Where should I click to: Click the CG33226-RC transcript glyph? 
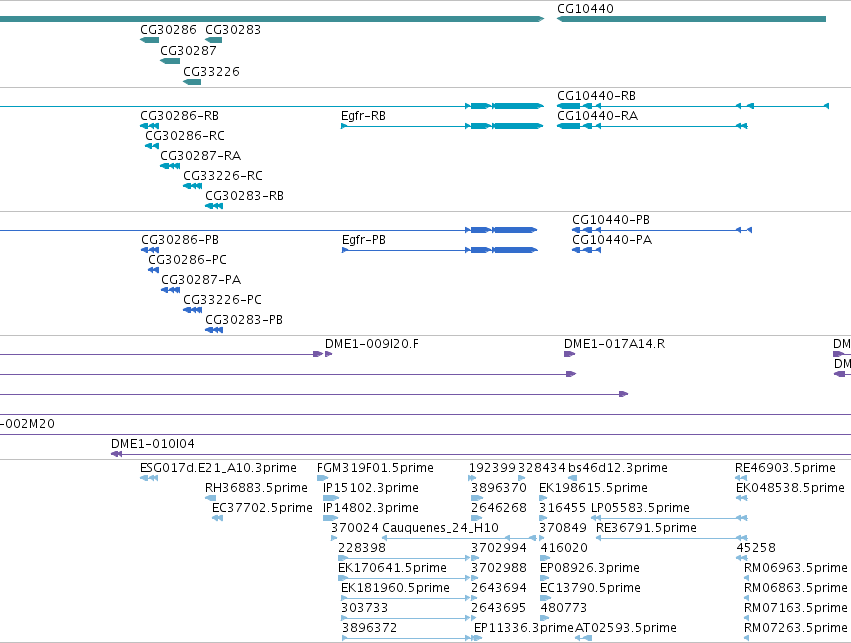(193, 186)
